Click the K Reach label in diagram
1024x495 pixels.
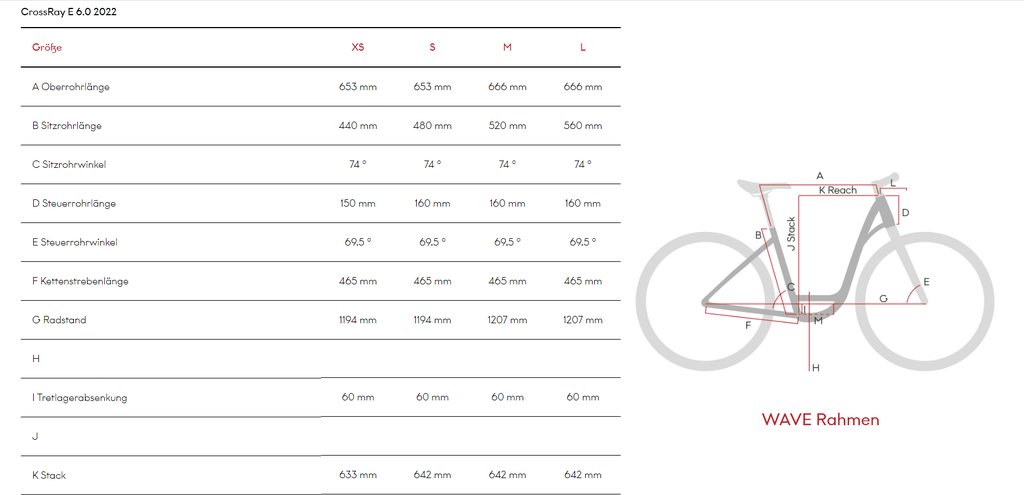coord(838,190)
